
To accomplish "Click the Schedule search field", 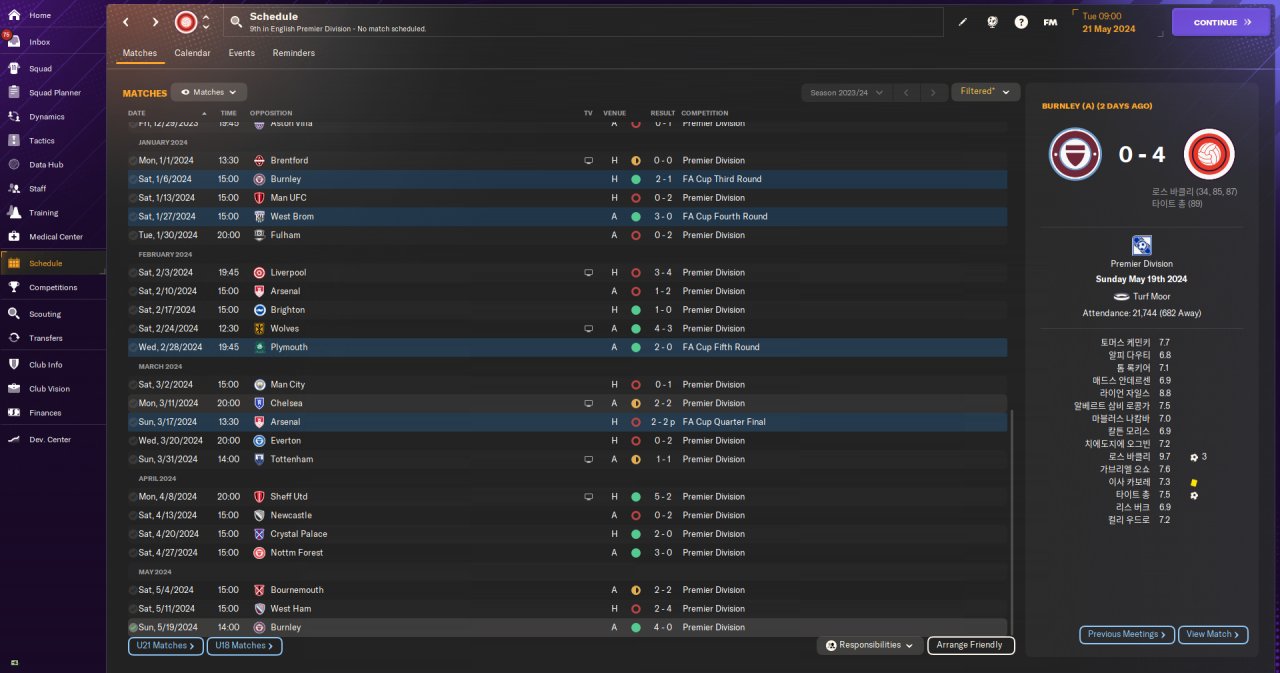I will pos(583,22).
